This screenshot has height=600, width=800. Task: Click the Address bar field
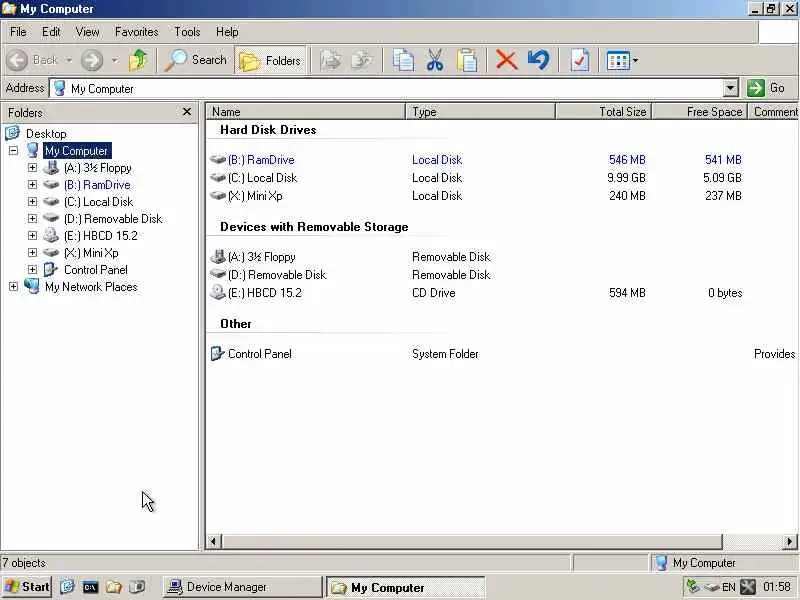(x=387, y=88)
